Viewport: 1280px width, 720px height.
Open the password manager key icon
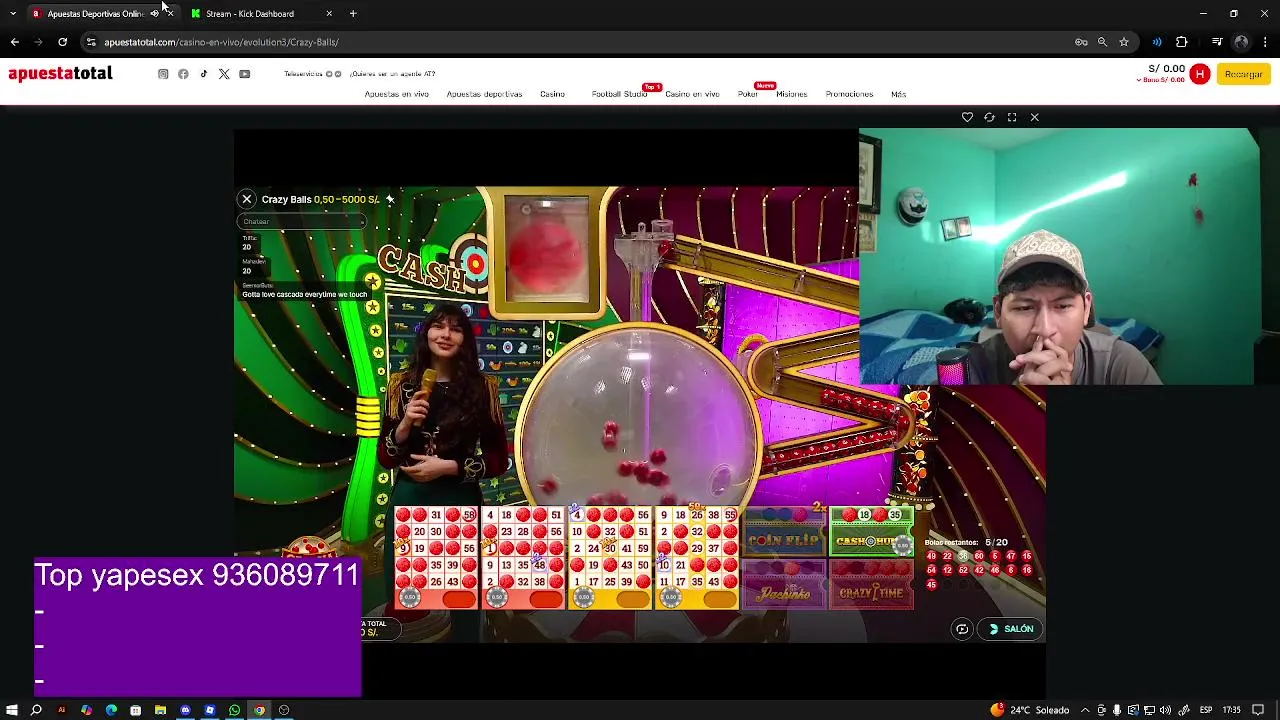click(x=1081, y=42)
